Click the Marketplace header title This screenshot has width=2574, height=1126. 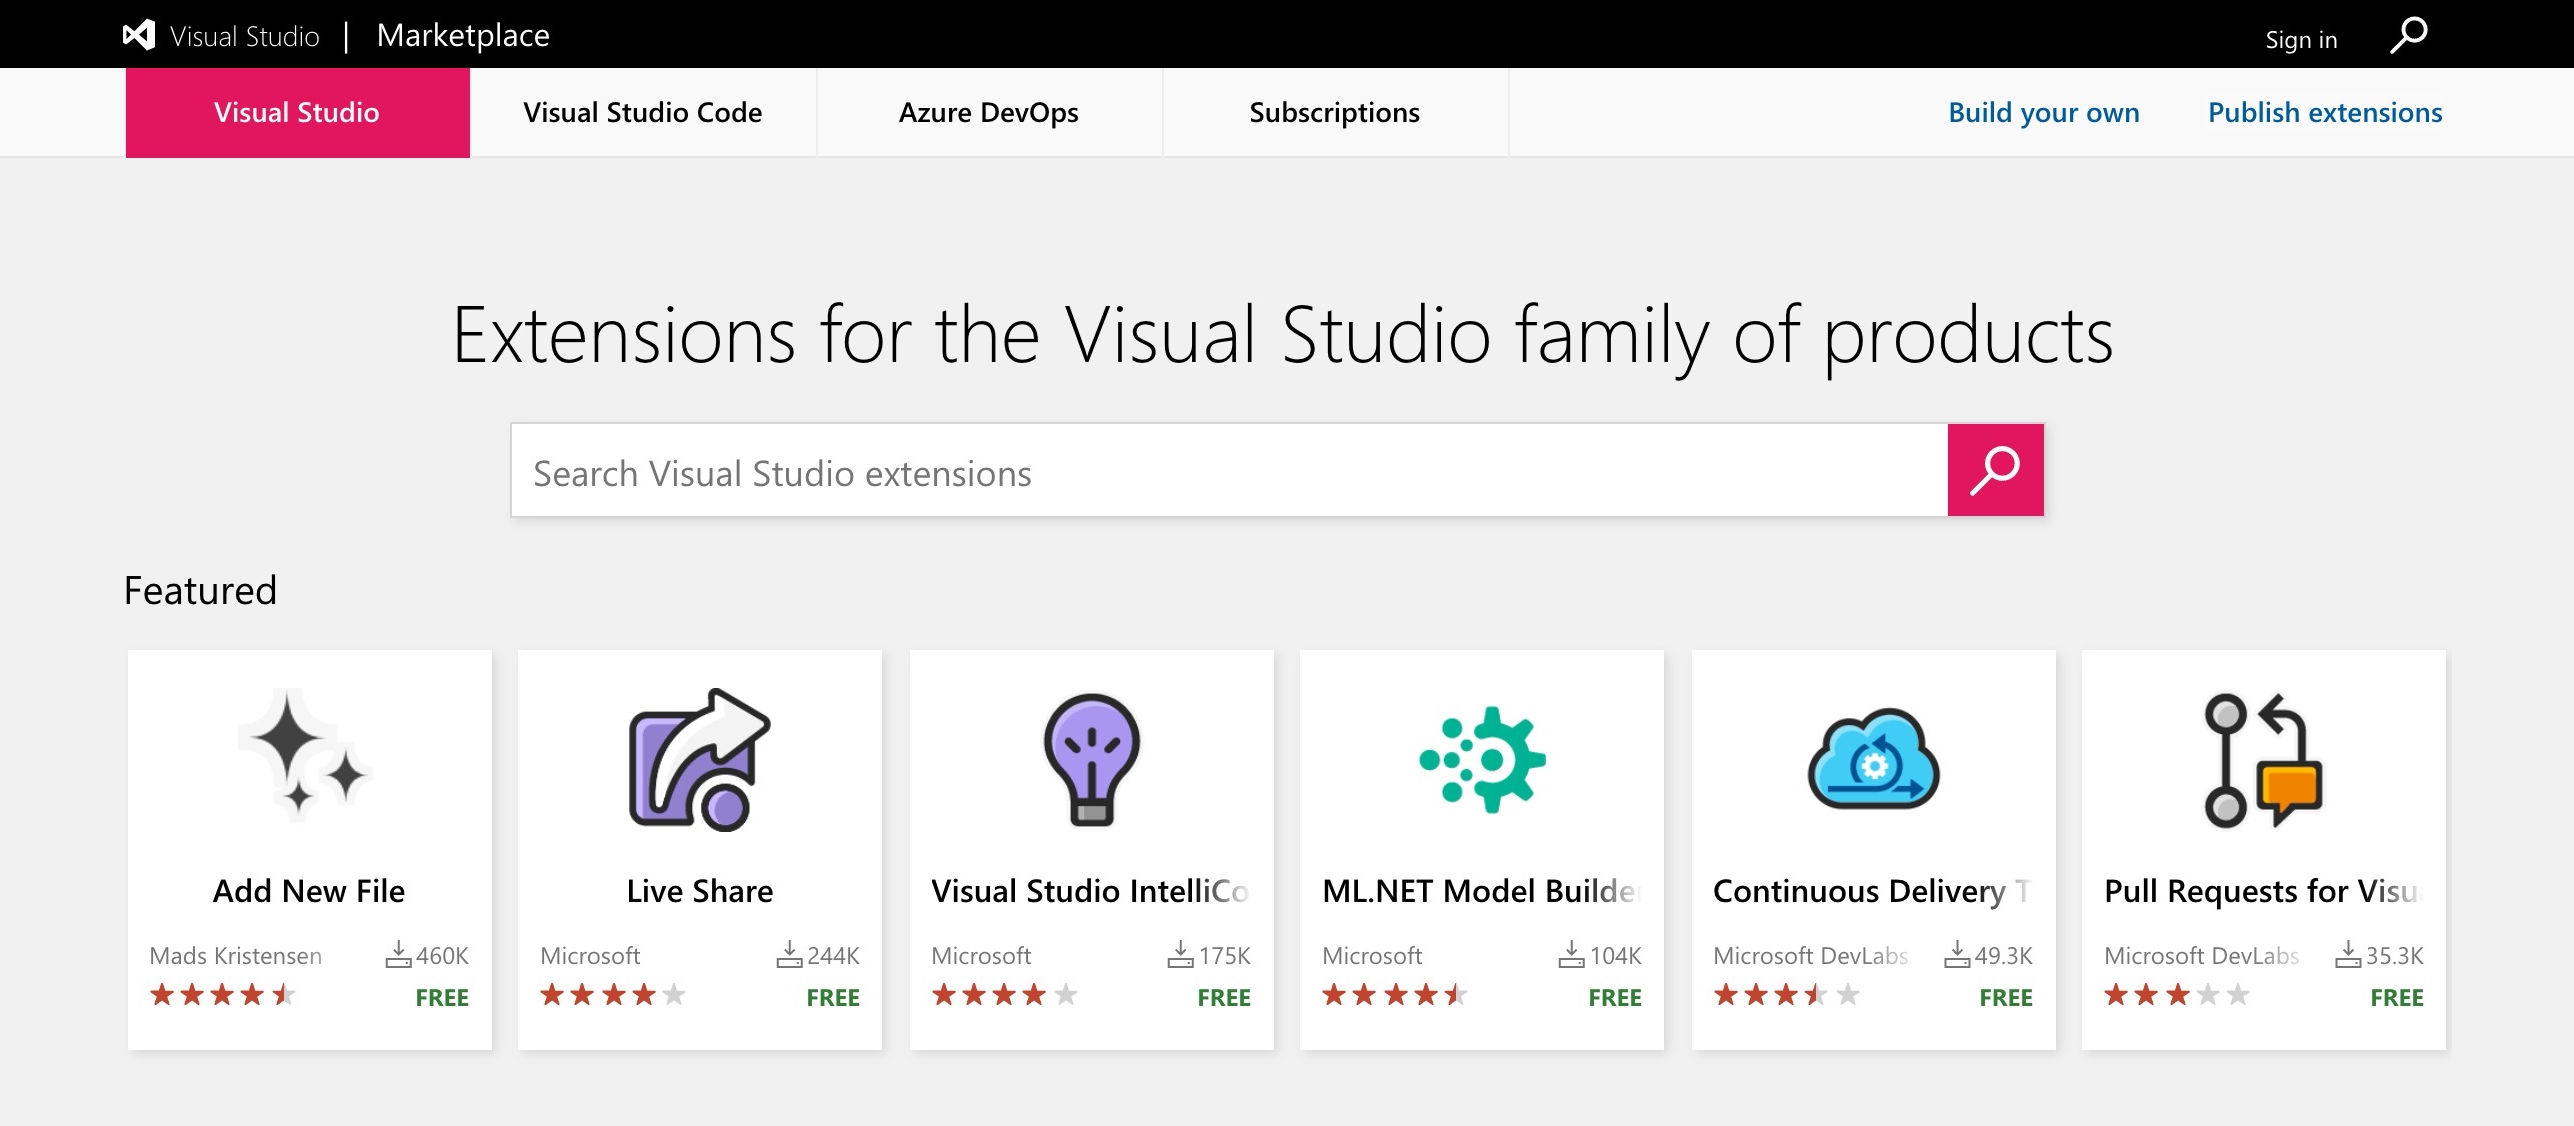(463, 36)
